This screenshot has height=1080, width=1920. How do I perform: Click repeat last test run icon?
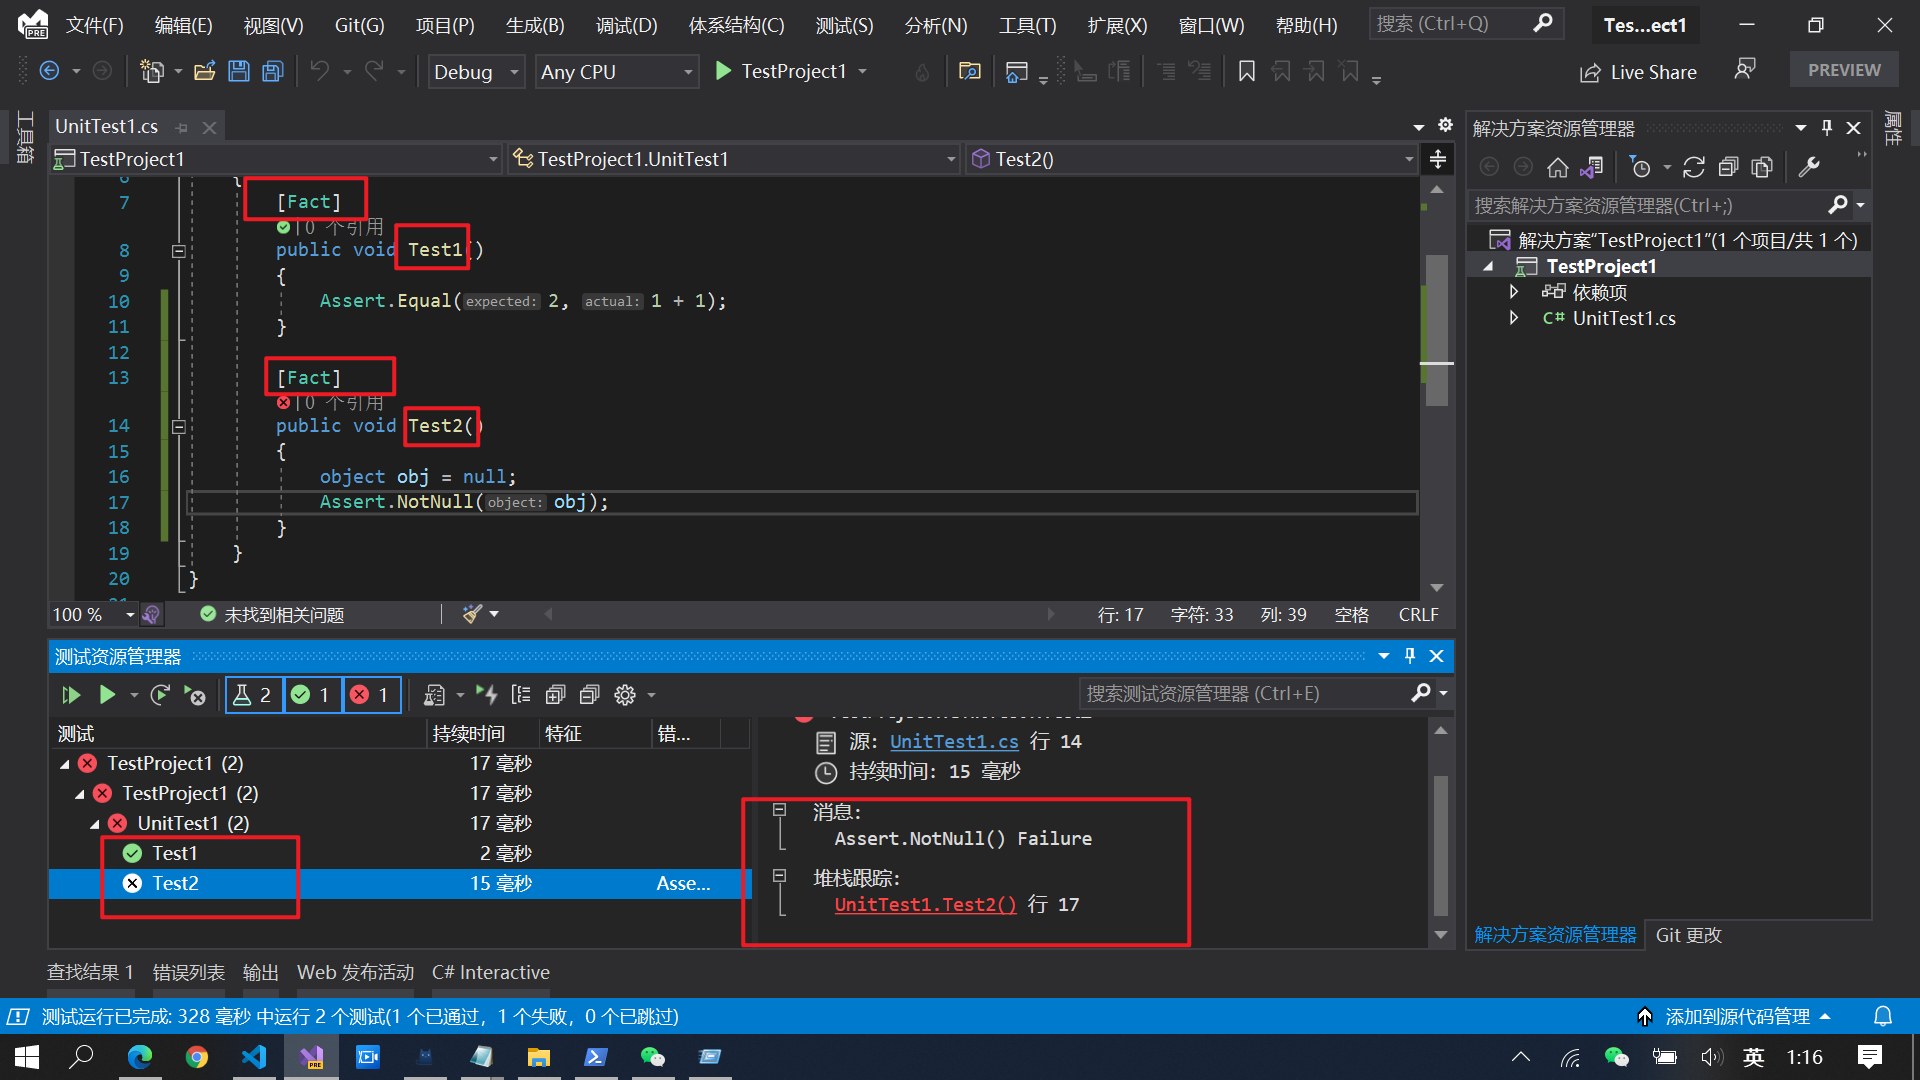159,695
